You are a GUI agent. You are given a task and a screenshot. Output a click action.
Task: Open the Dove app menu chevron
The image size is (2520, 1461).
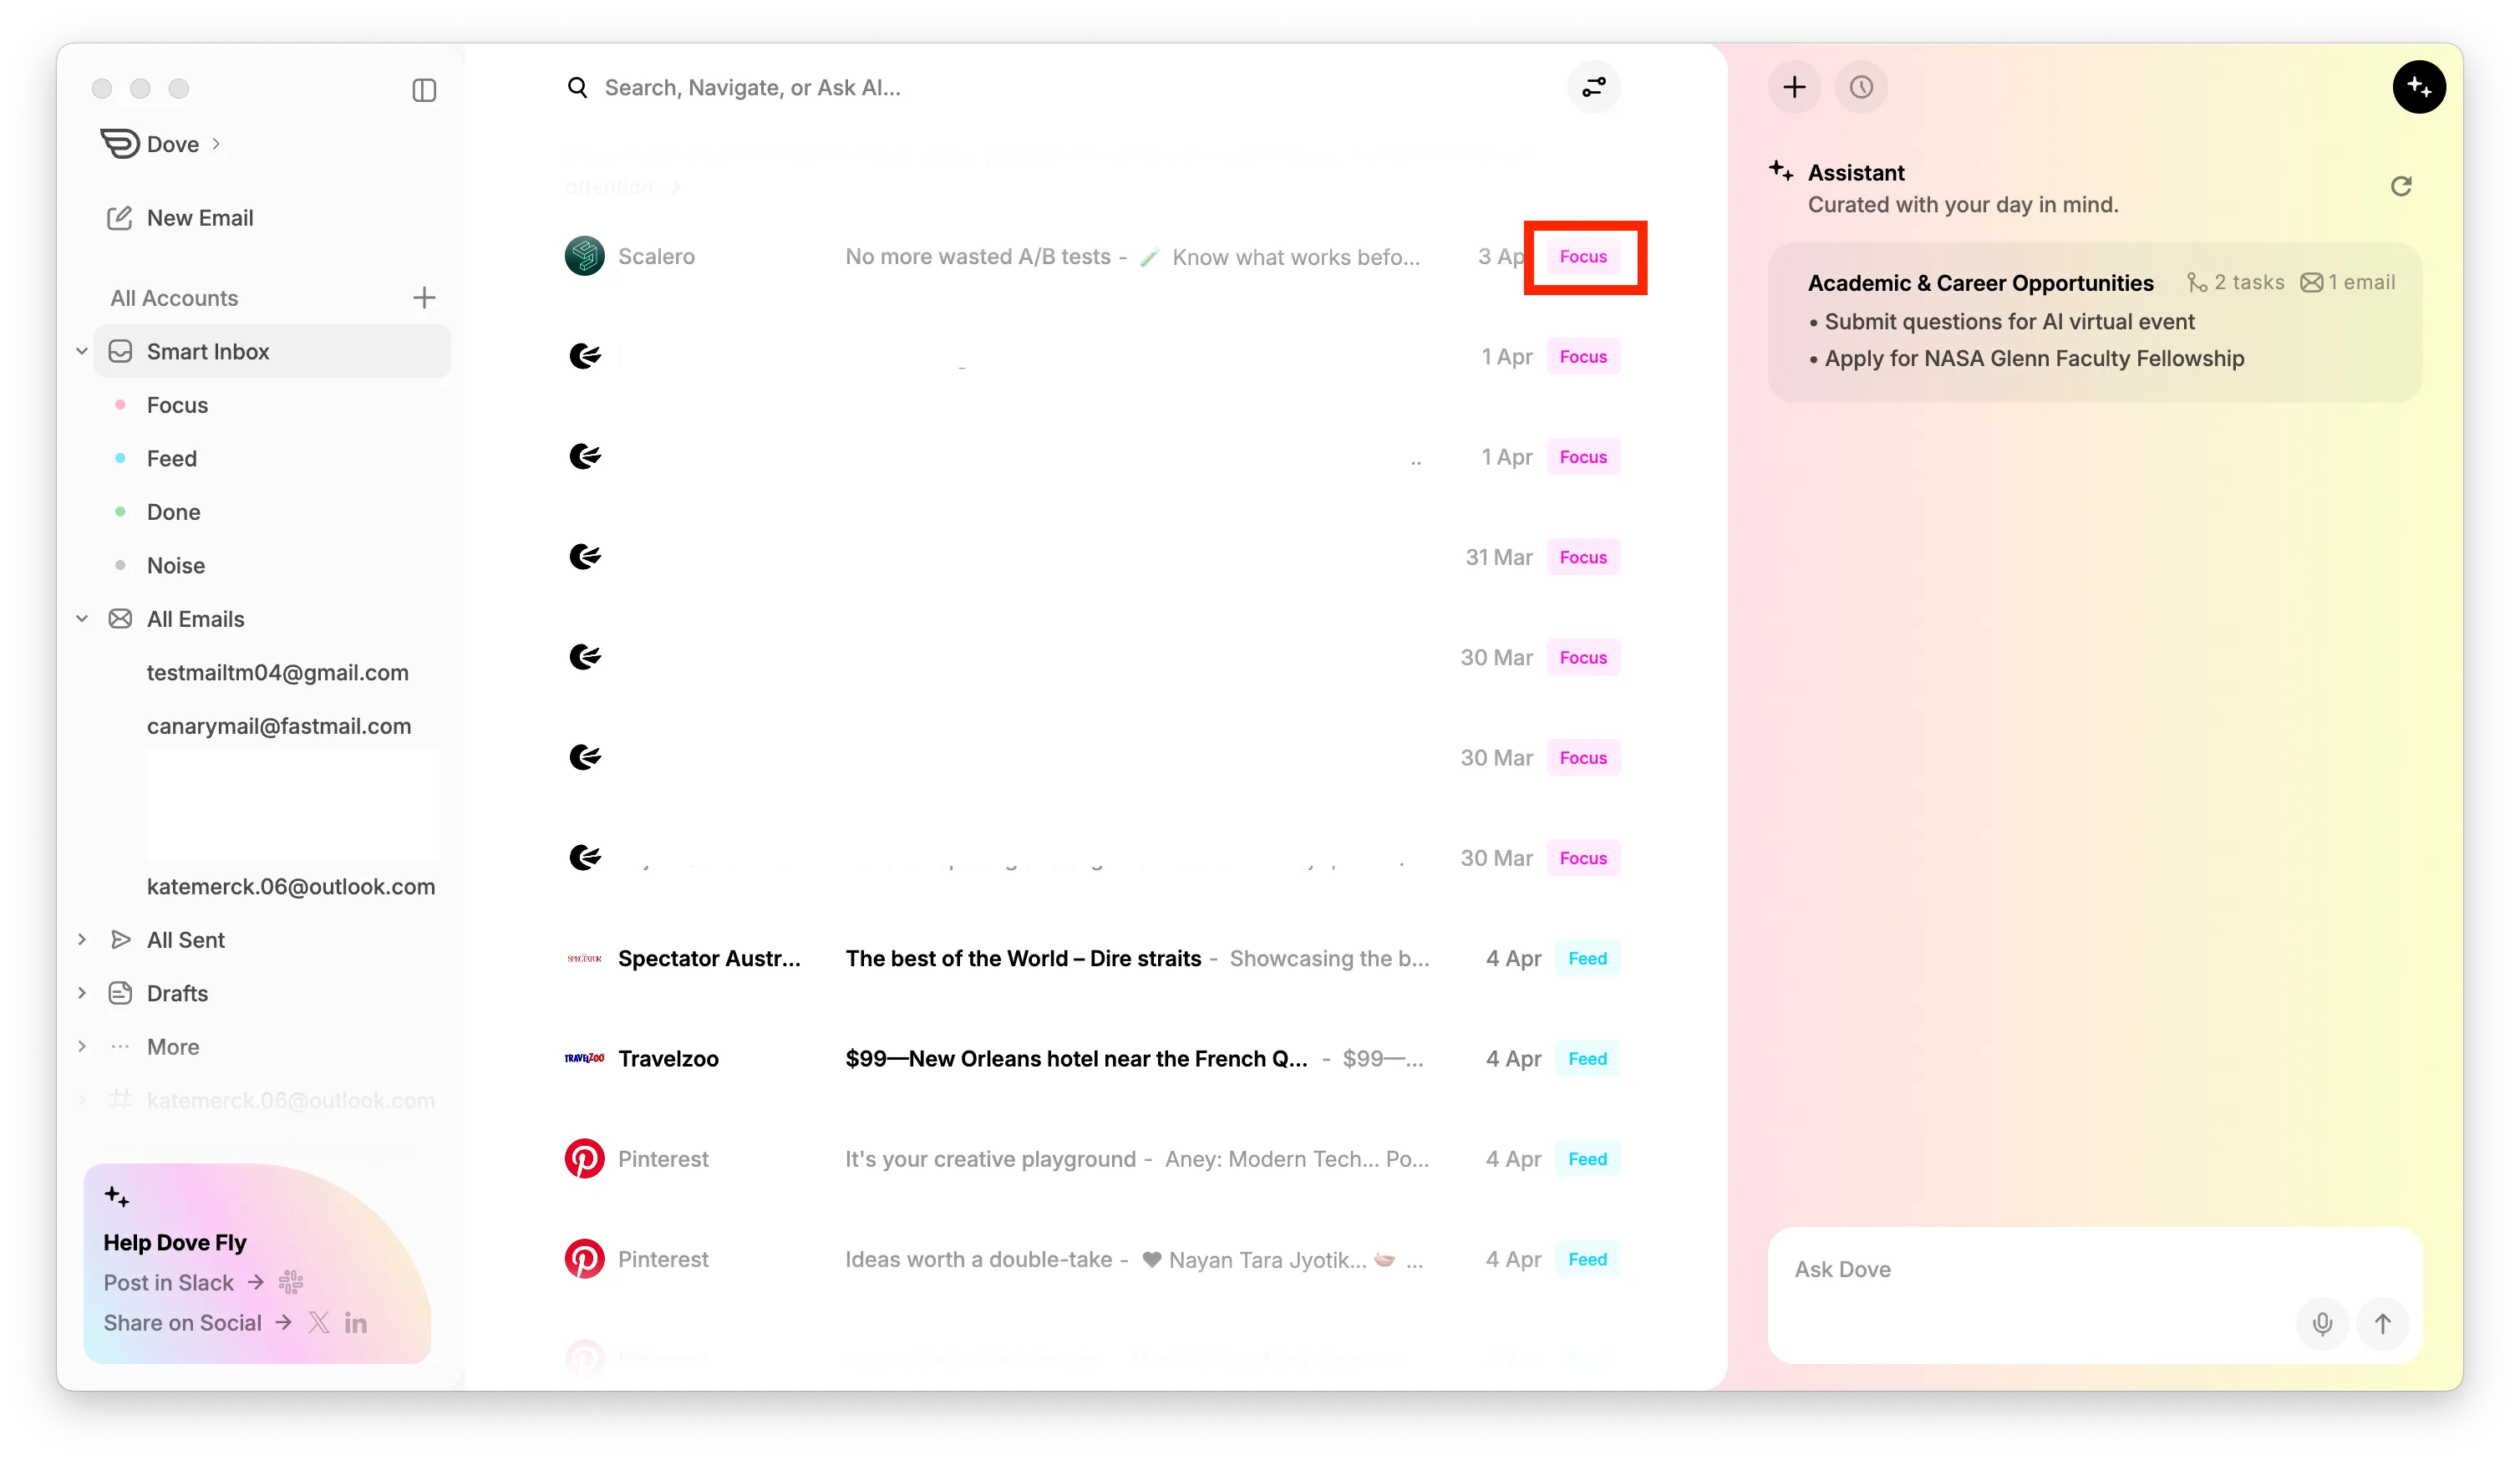click(x=216, y=144)
